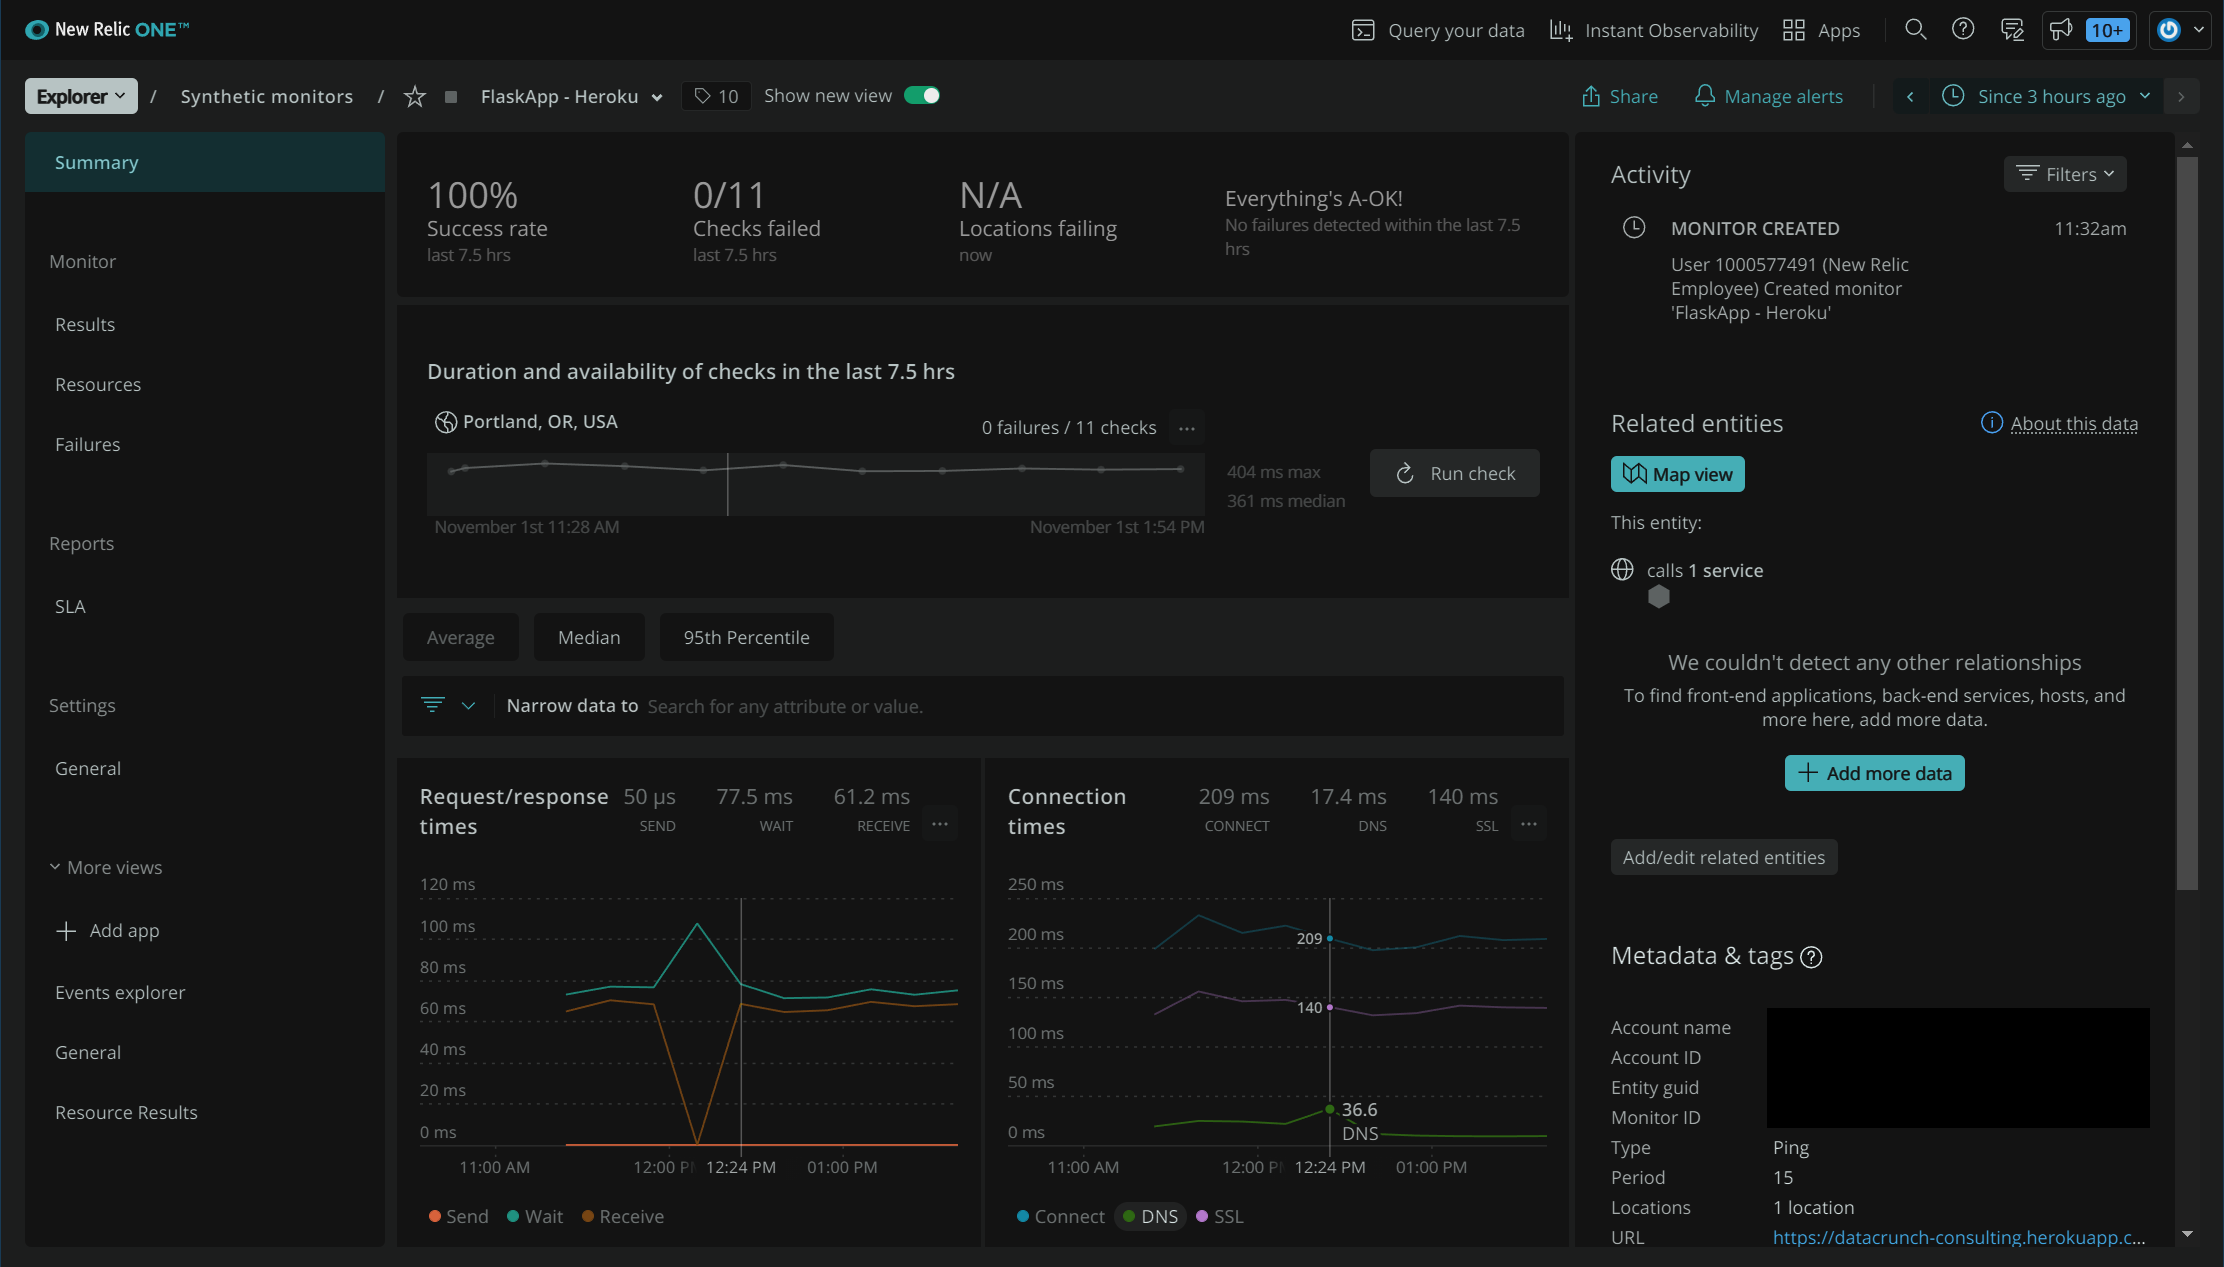Click the gray status square icon

point(451,97)
